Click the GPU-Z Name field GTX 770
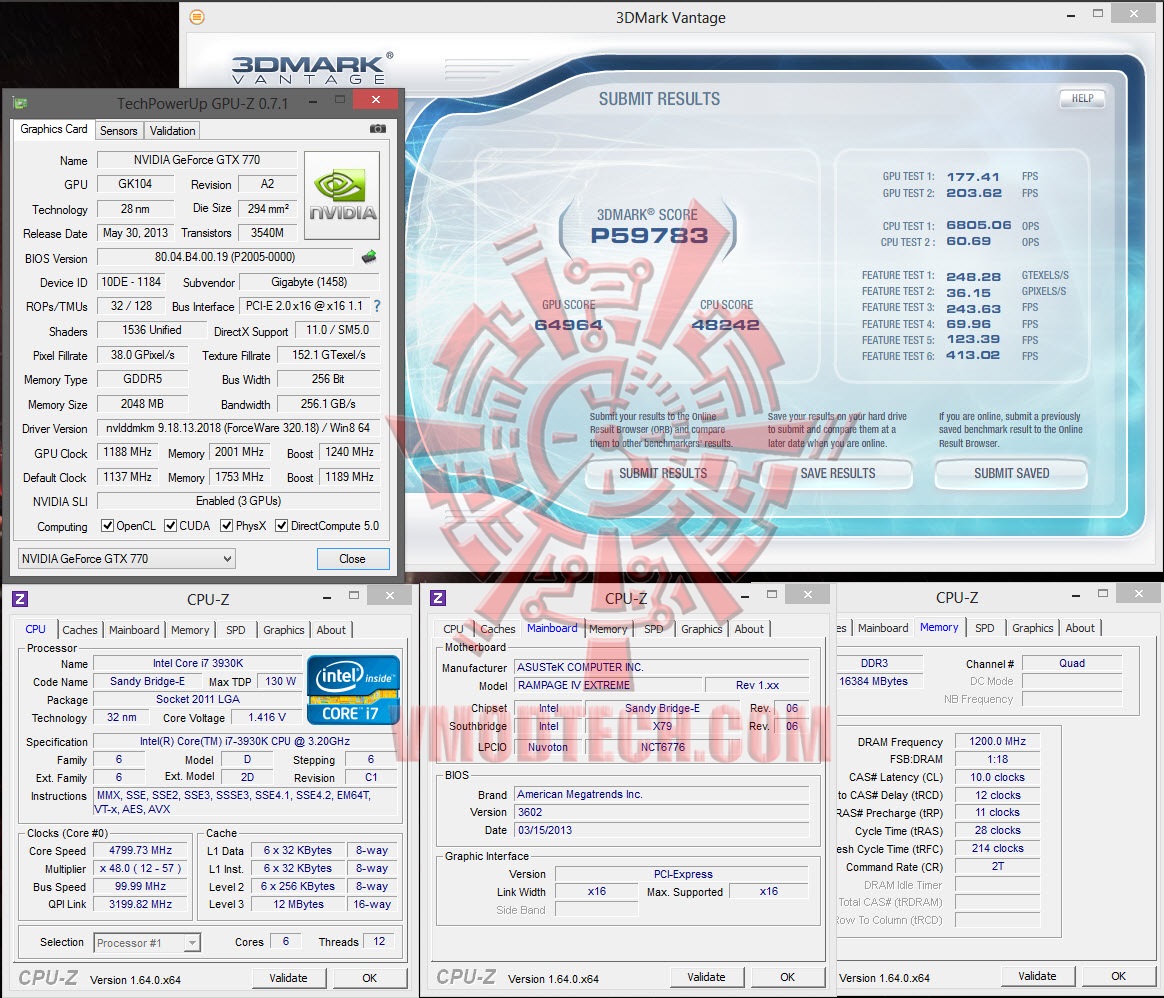The image size is (1164, 998). coord(197,160)
